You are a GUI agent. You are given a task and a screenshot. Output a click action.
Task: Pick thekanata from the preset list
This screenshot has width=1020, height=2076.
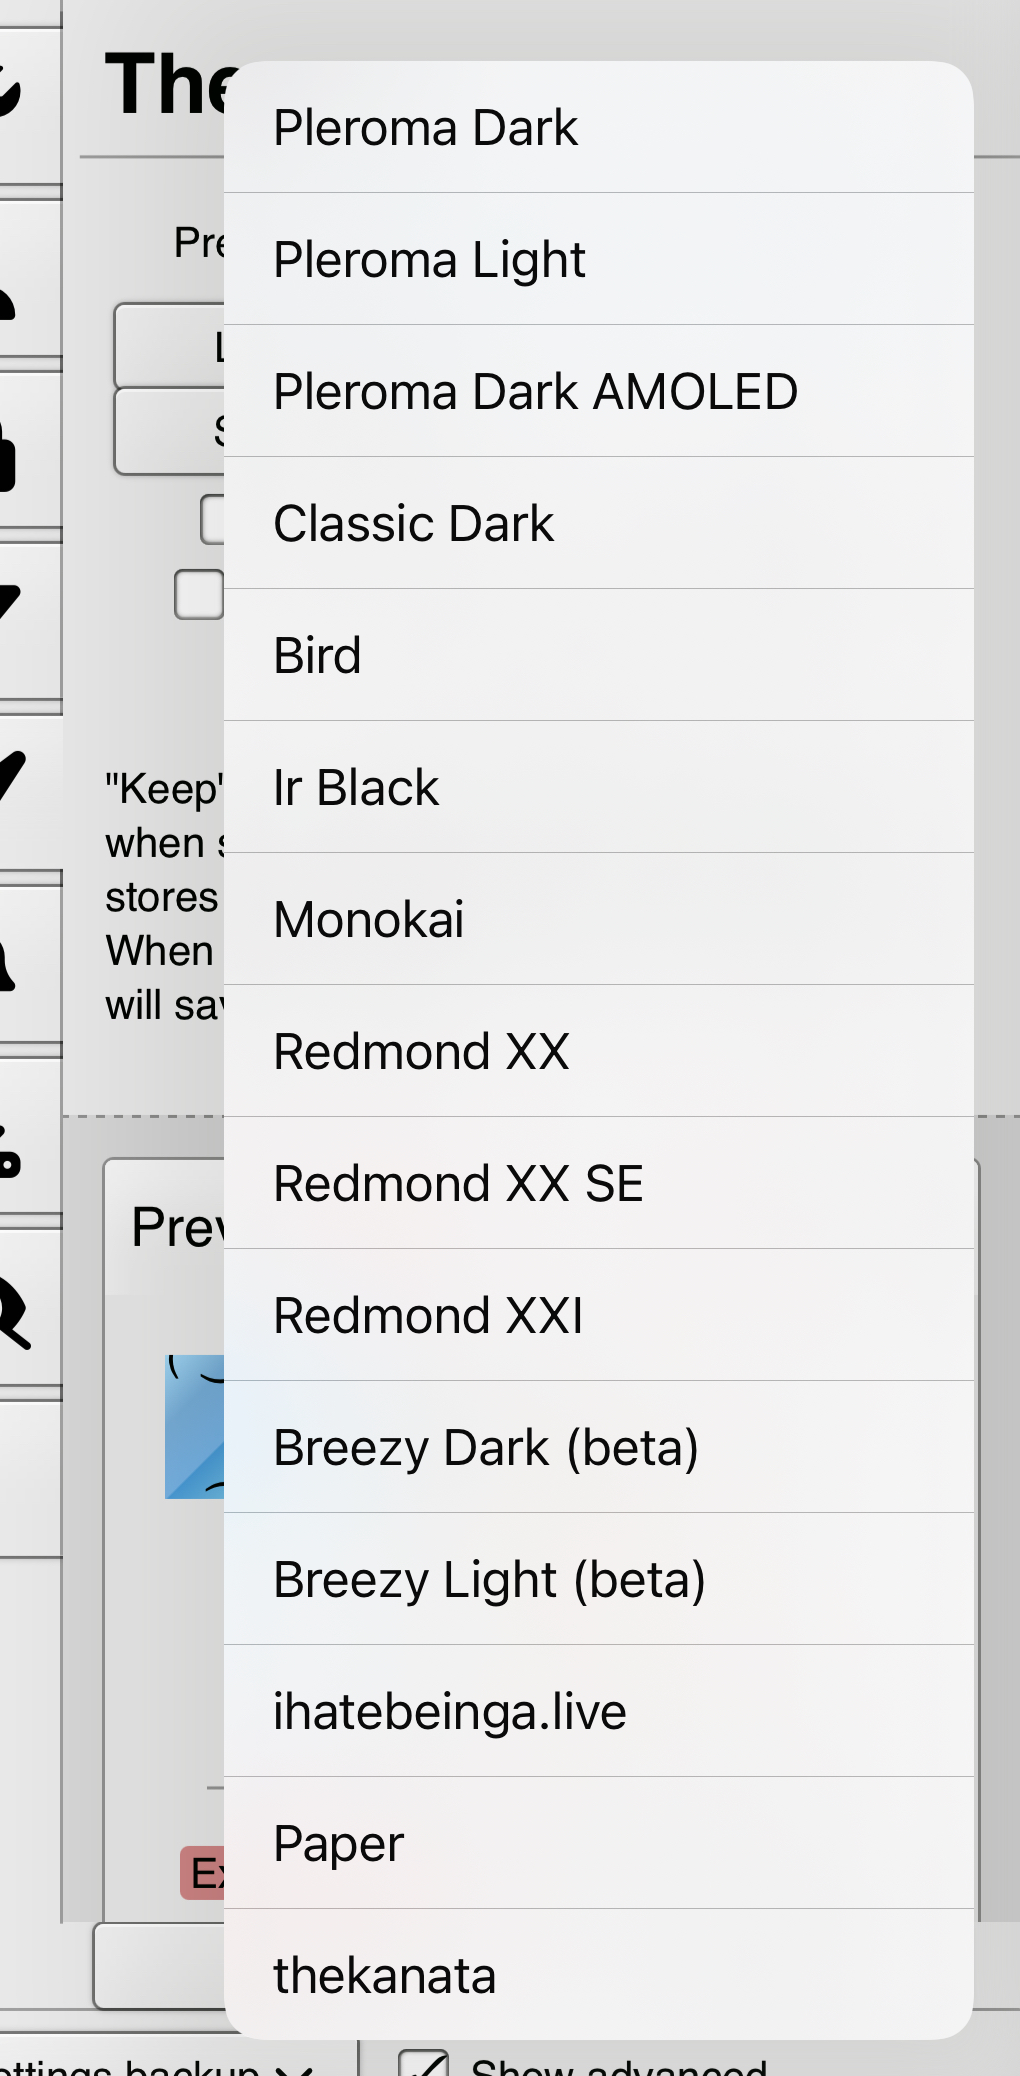598,1975
